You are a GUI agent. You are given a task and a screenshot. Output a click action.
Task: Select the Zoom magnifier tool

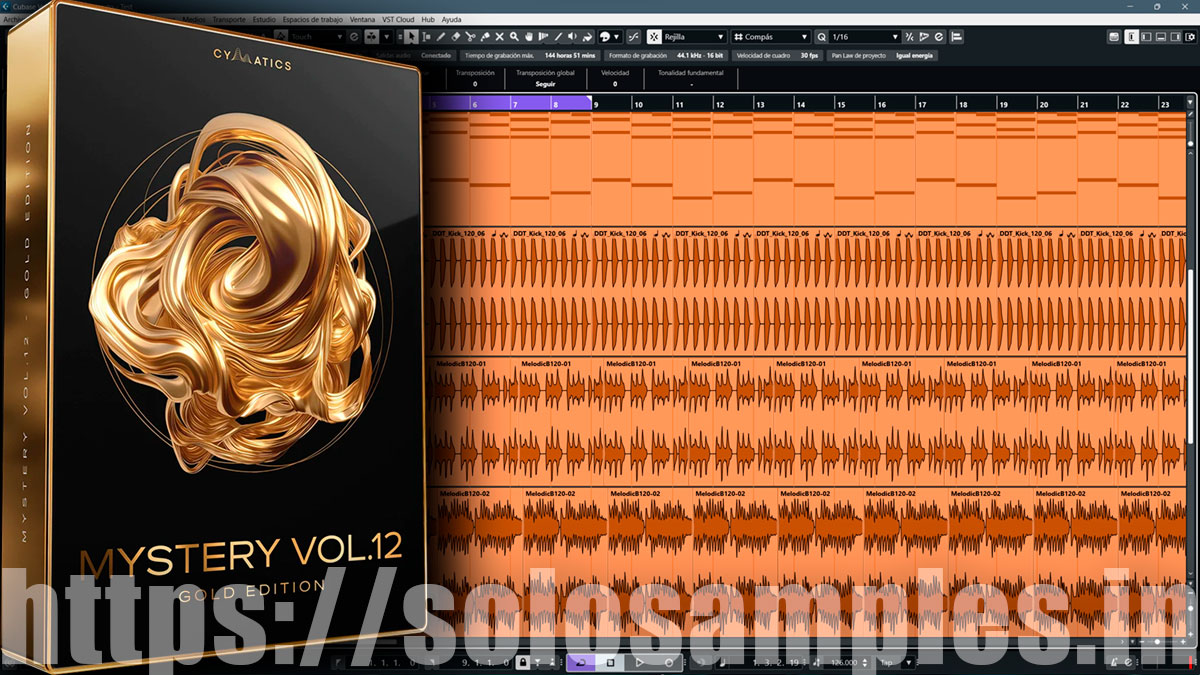(514, 36)
